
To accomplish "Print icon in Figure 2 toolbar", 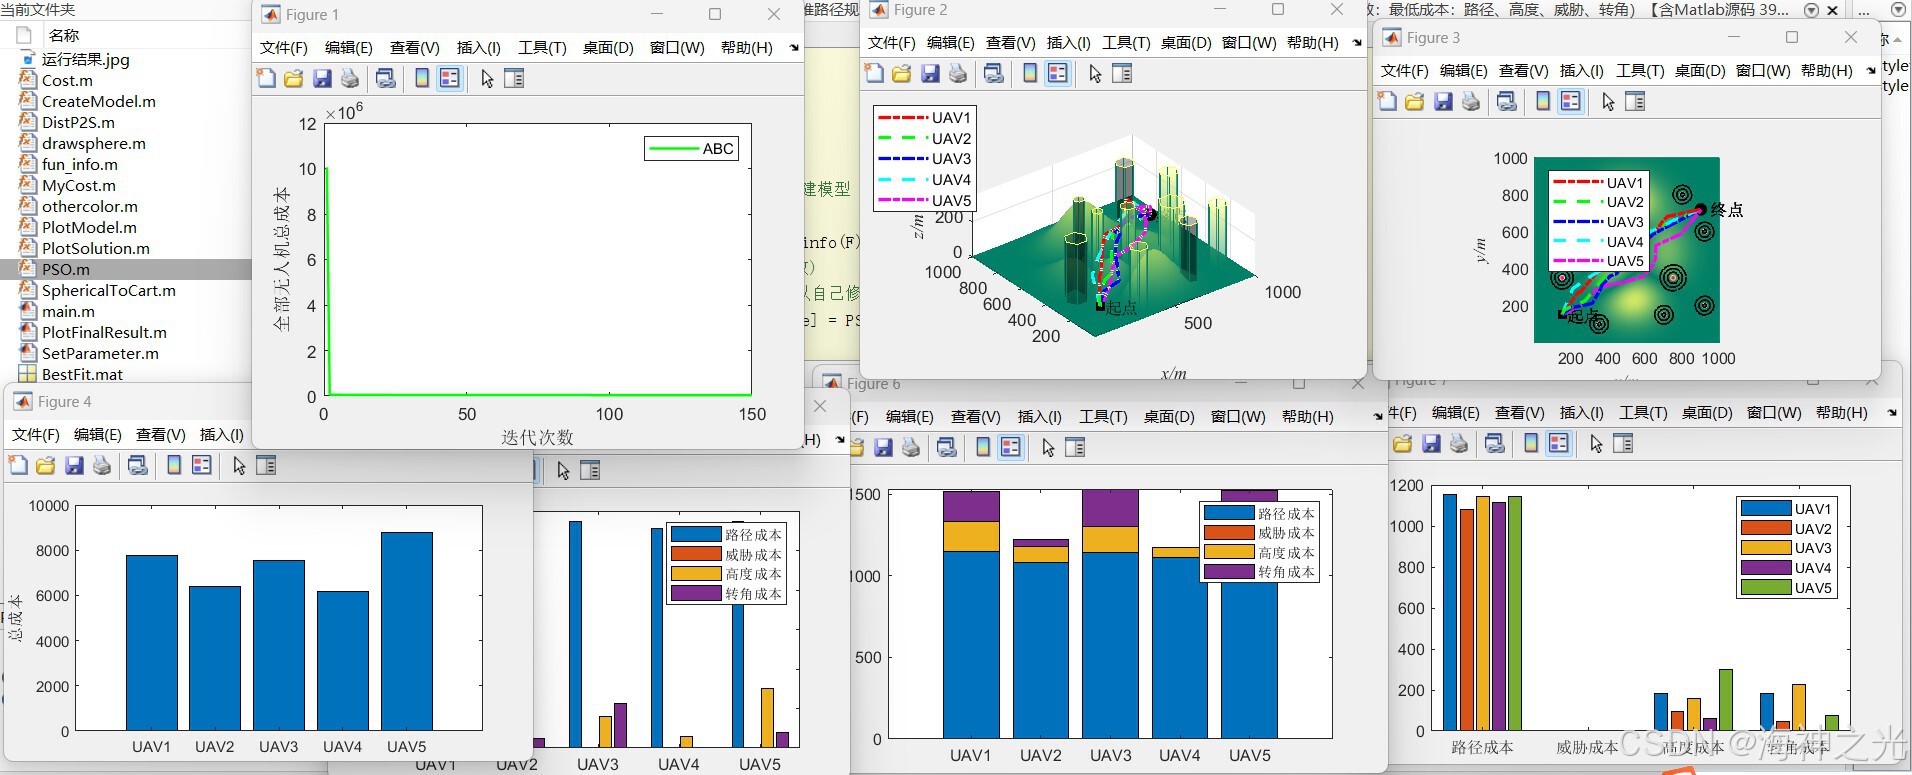I will point(958,73).
